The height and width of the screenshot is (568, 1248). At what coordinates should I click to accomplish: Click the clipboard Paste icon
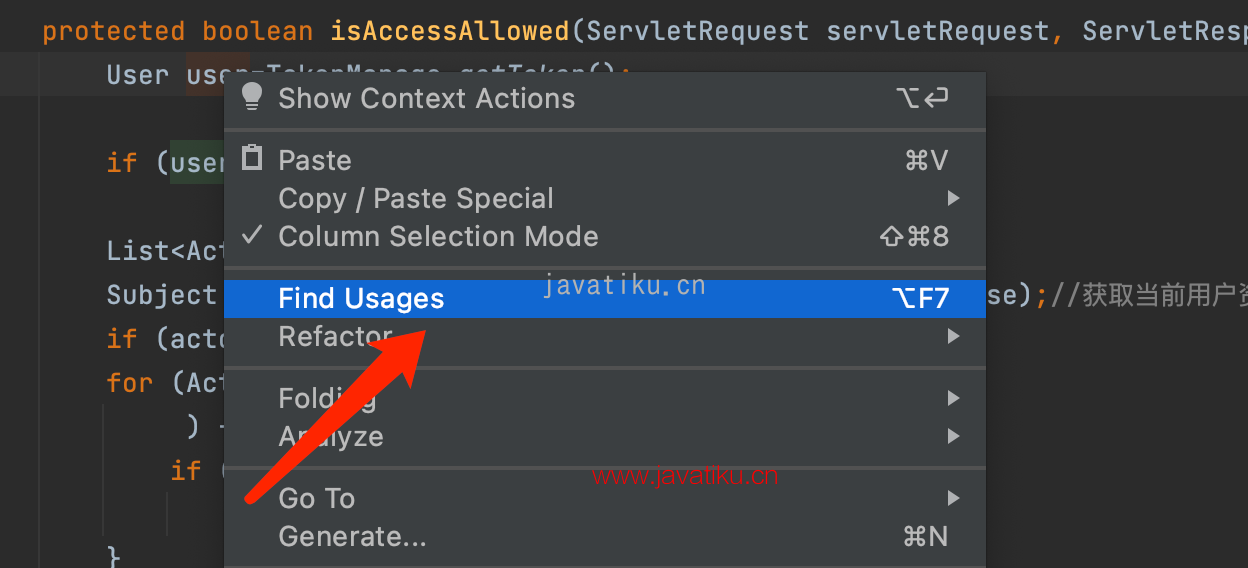click(x=253, y=158)
